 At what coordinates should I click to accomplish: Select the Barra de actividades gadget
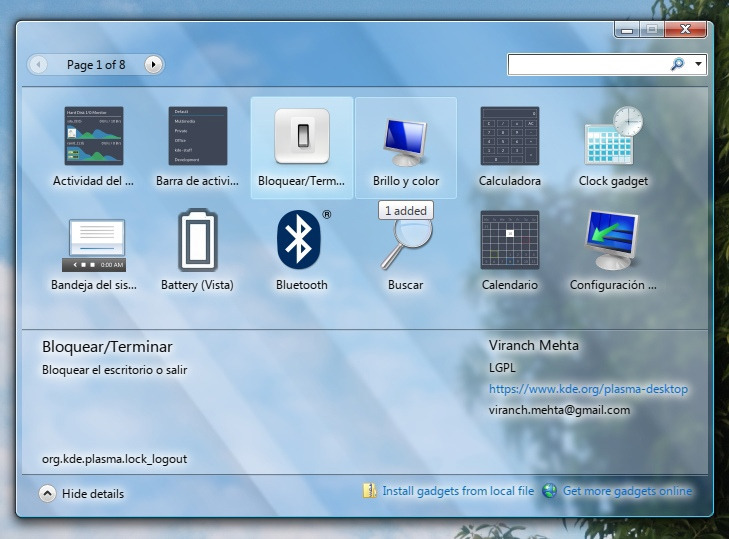(197, 136)
